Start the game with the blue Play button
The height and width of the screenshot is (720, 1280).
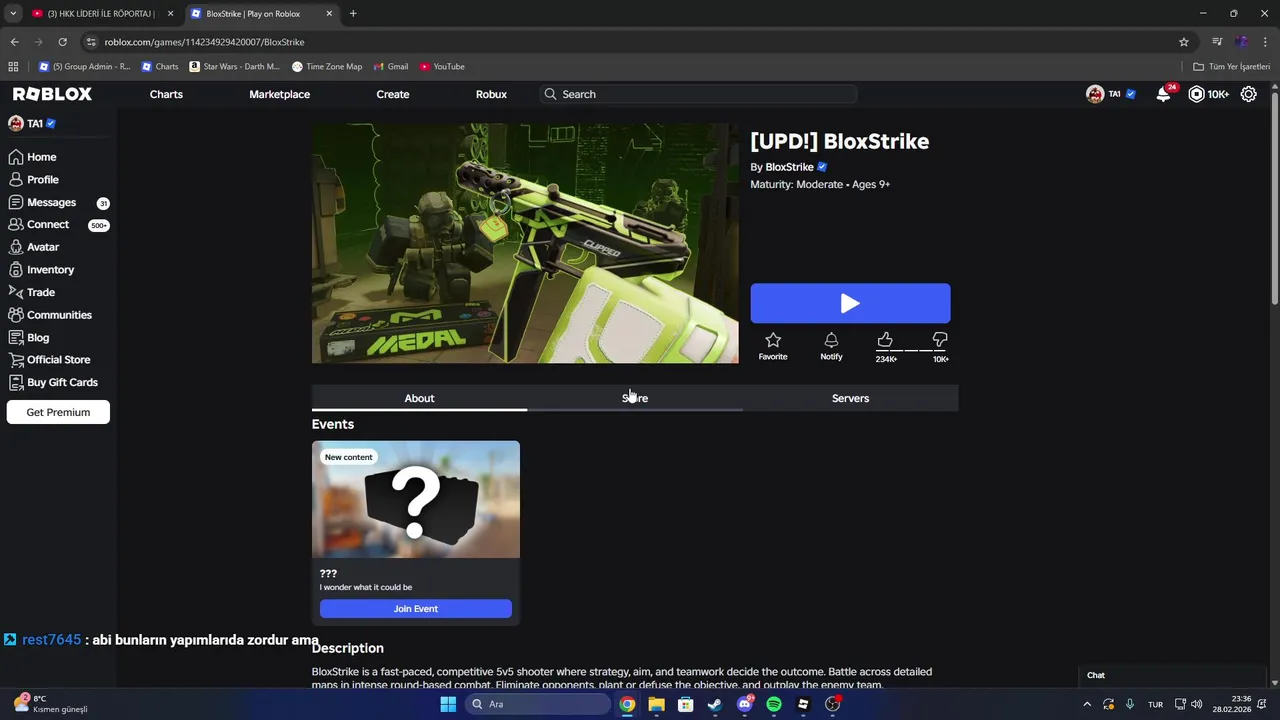click(x=850, y=303)
